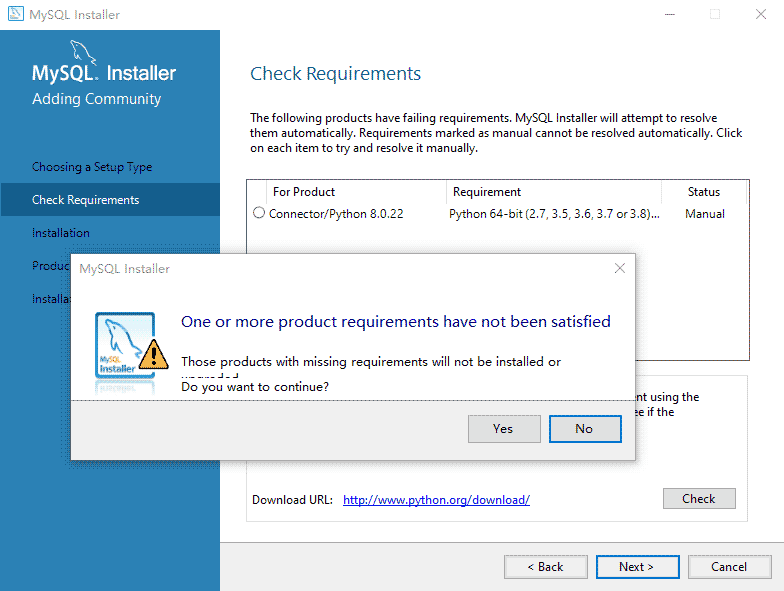Viewport: 784px width, 591px height.
Task: Open the python.org download URL link
Action: [x=436, y=500]
